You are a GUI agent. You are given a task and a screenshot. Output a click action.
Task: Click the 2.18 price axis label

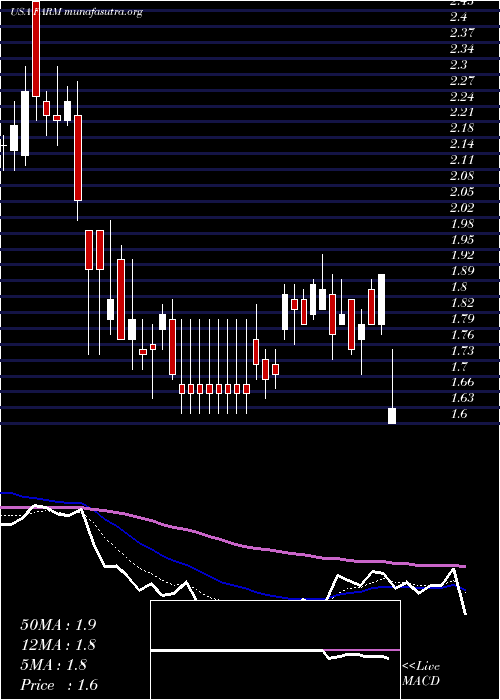click(462, 129)
